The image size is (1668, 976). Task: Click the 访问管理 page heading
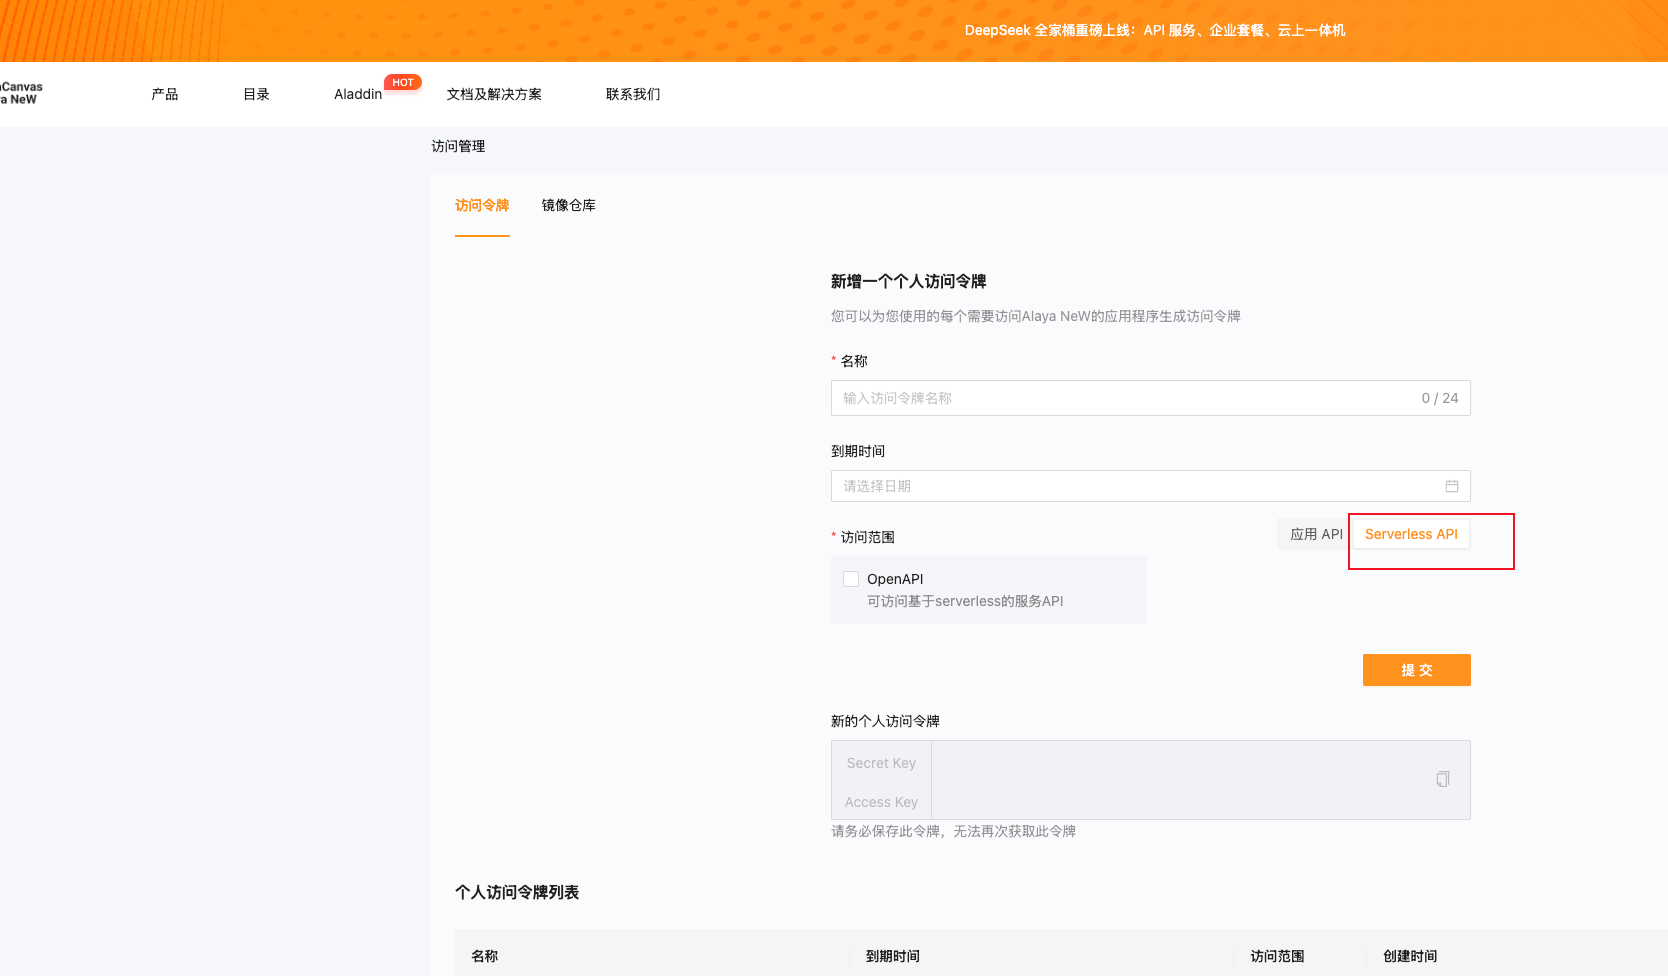click(458, 146)
